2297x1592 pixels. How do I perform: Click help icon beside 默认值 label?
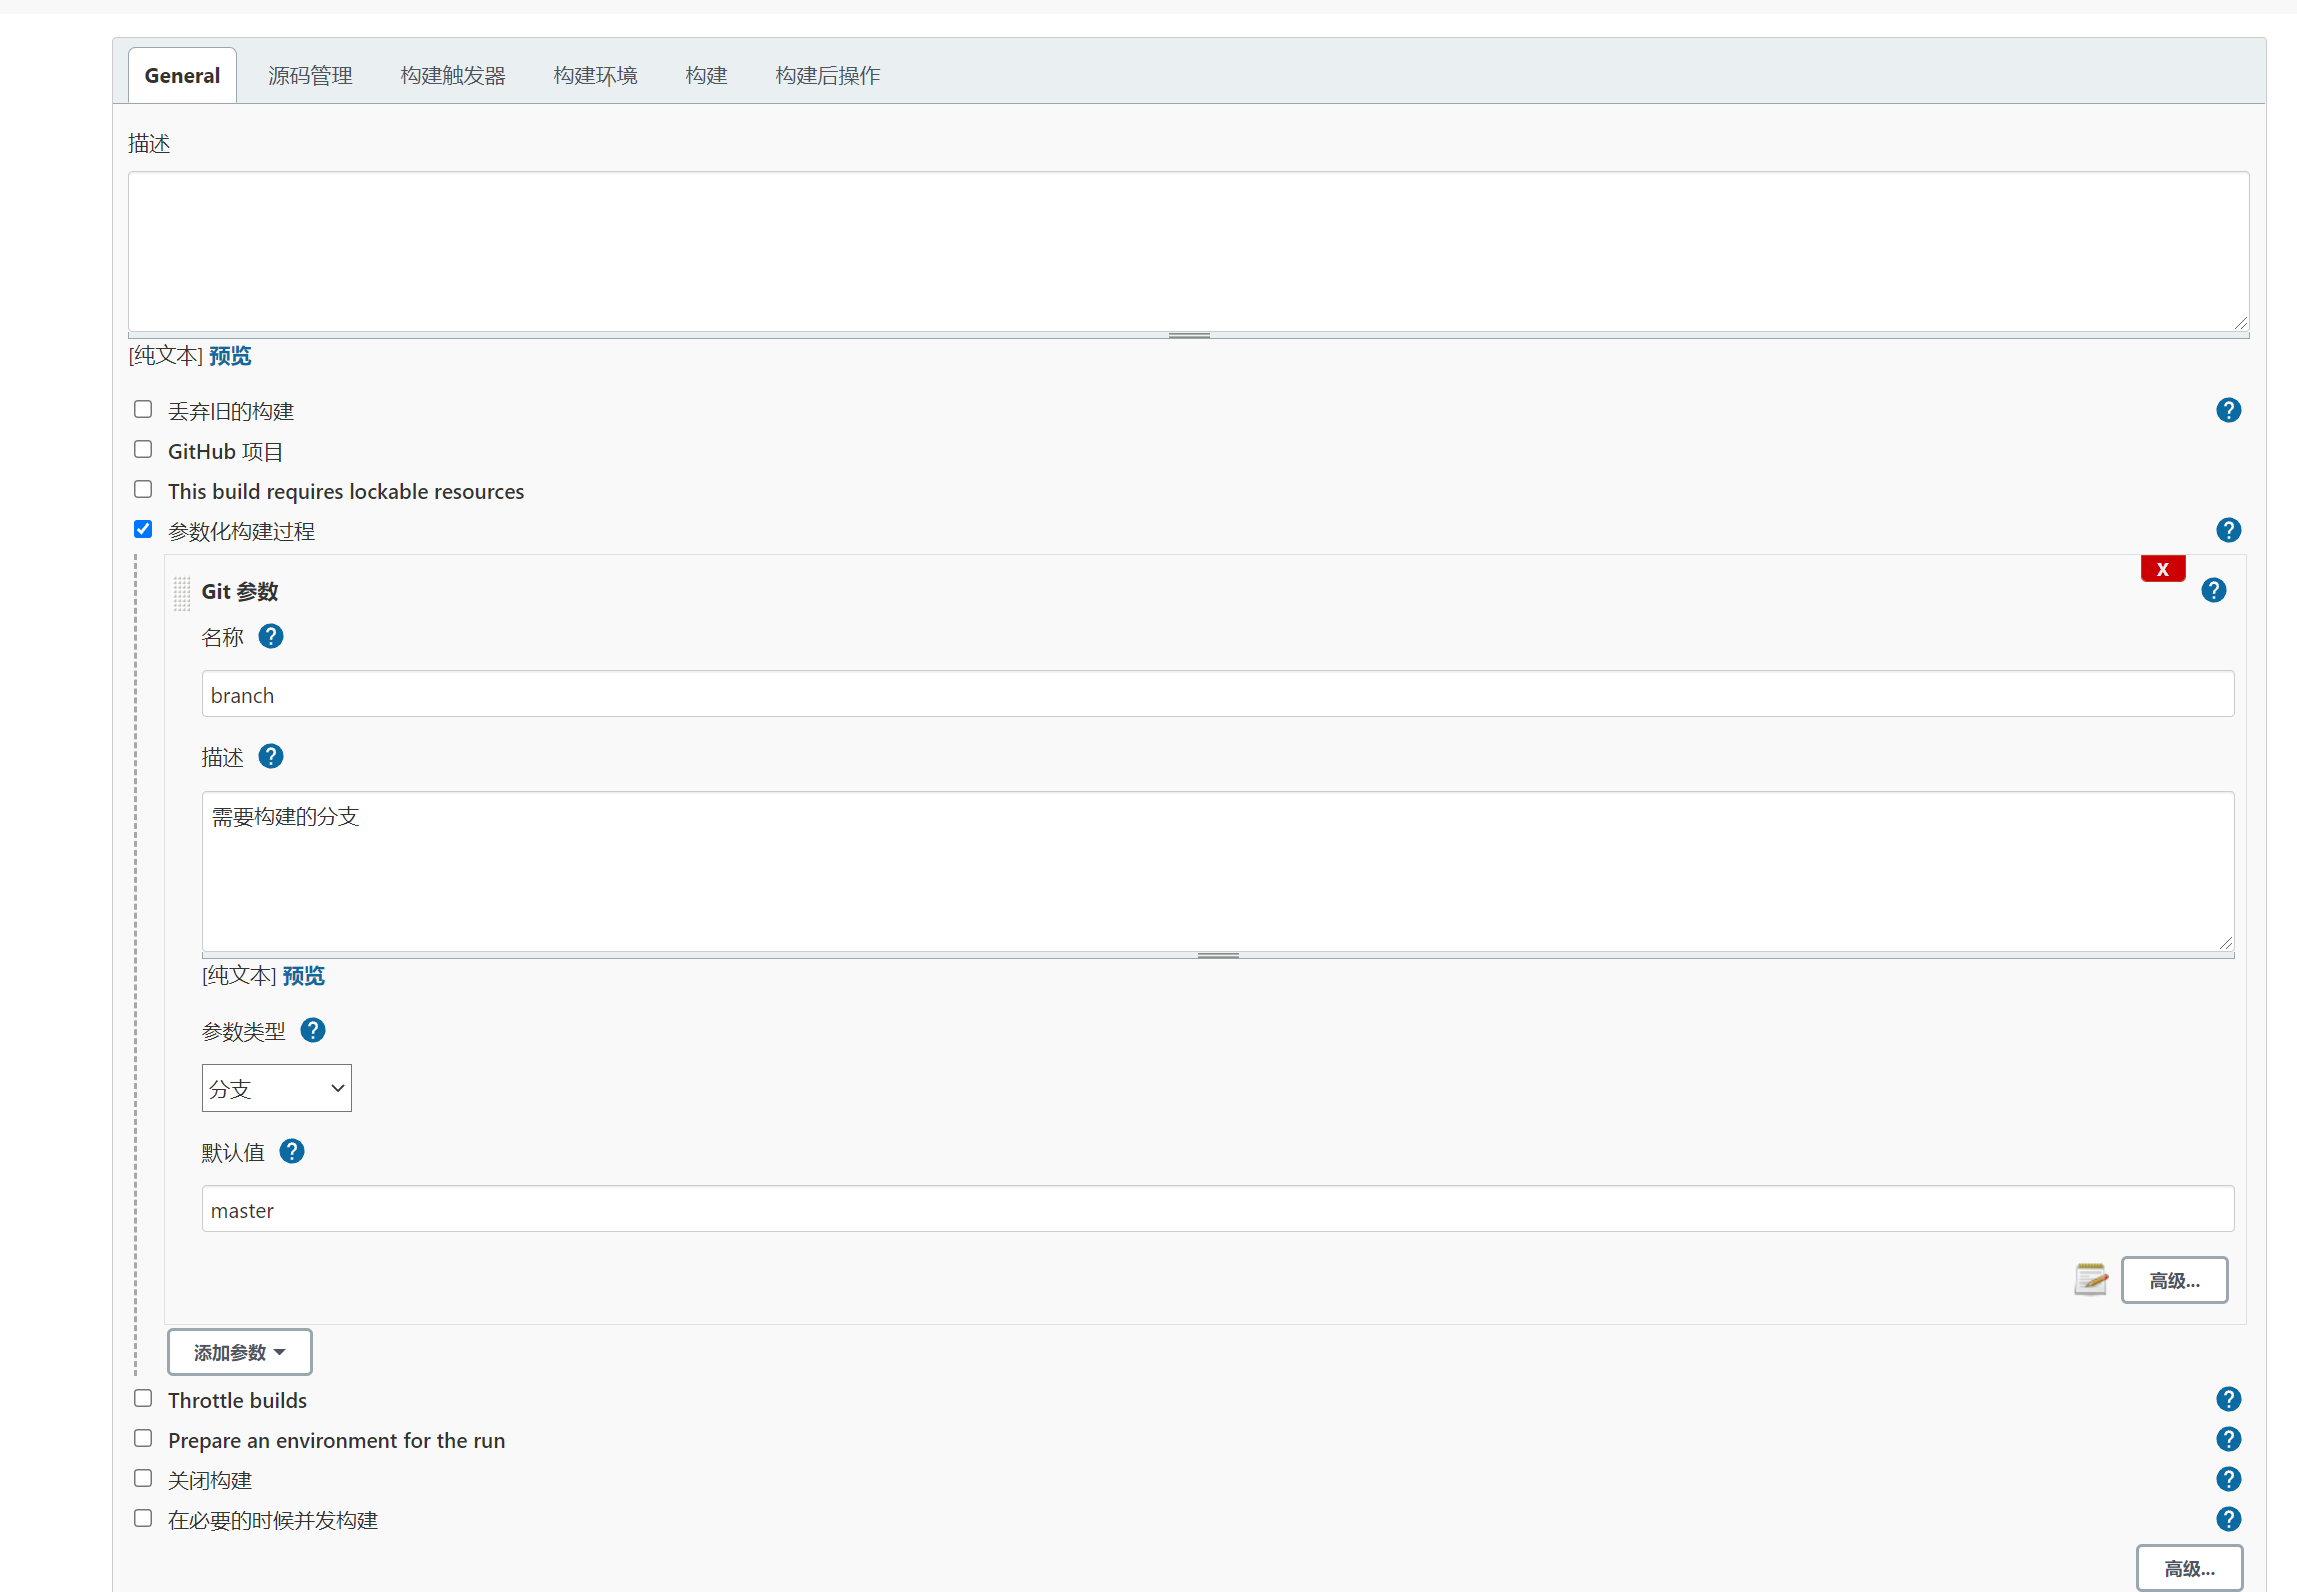click(291, 1151)
